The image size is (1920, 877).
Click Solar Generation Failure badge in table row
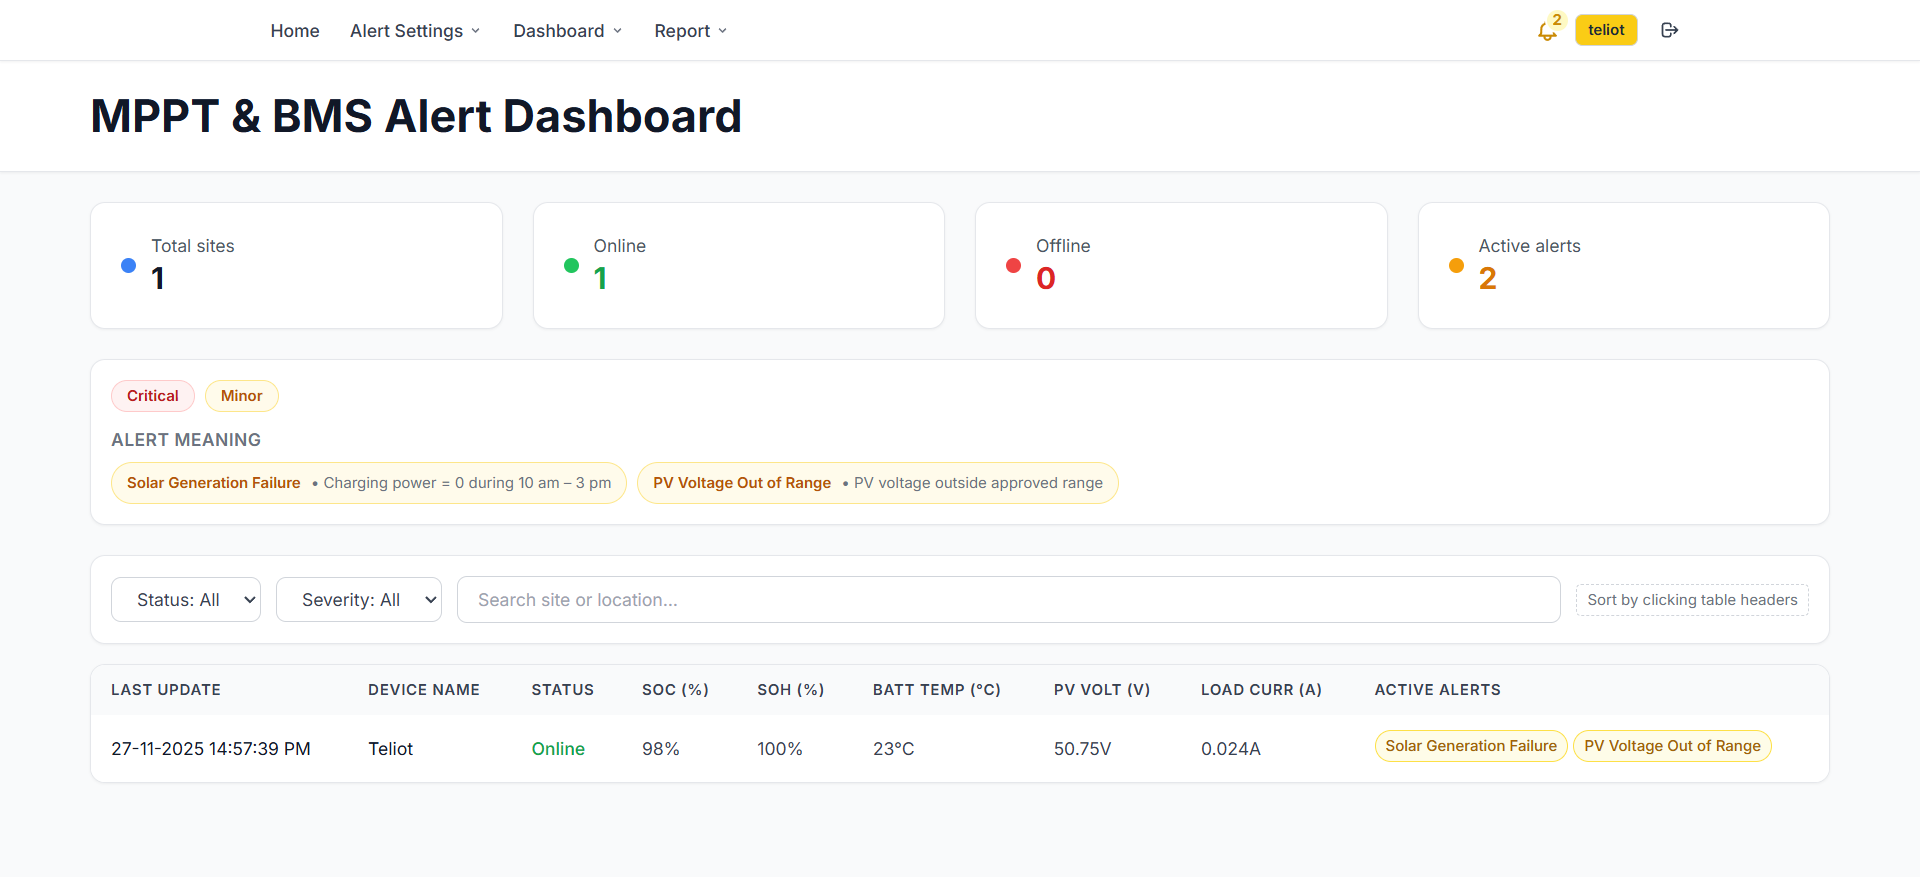(1470, 746)
